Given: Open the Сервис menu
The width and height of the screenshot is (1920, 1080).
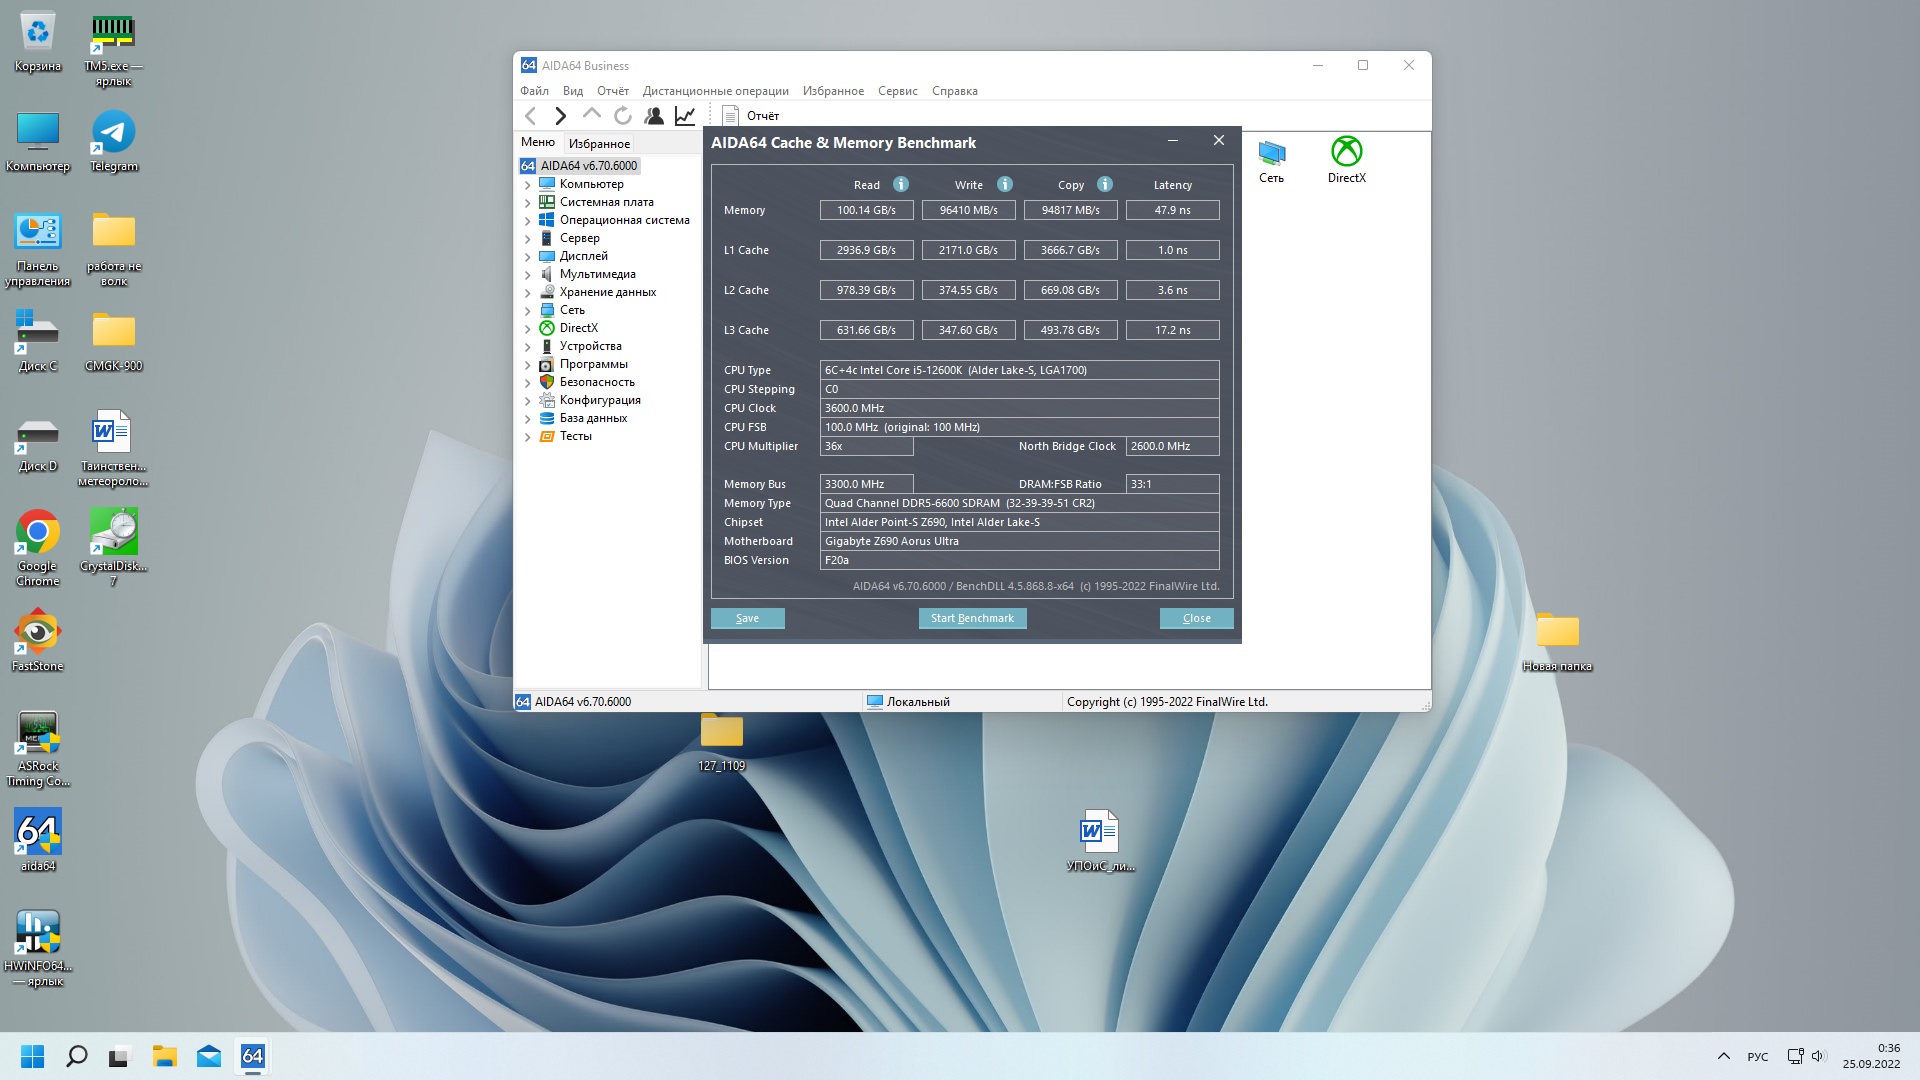Looking at the screenshot, I should coord(897,91).
